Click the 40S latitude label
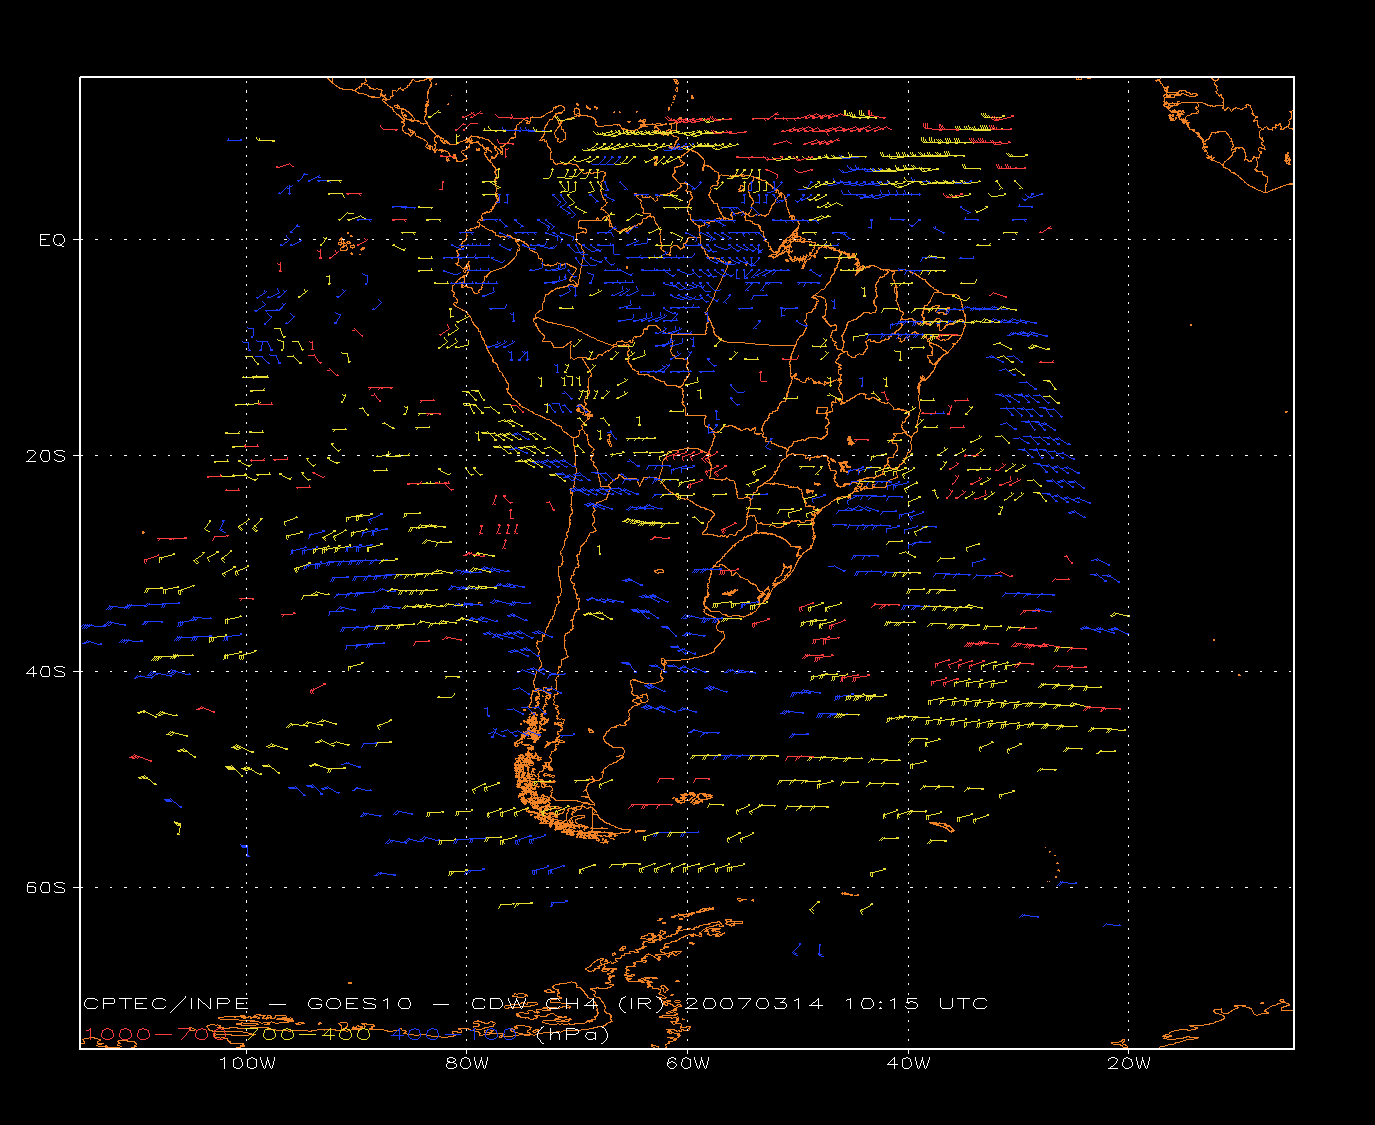This screenshot has height=1125, width=1375. [x=45, y=672]
